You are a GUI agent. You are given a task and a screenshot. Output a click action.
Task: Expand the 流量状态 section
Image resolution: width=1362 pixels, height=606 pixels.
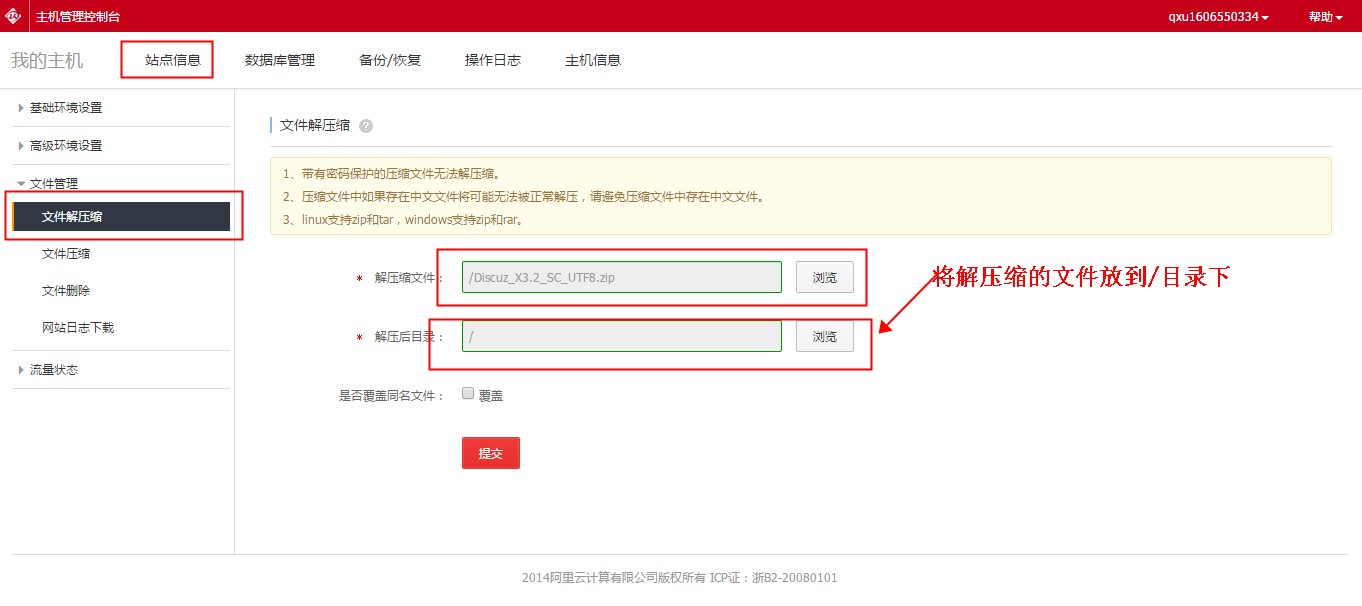(x=53, y=370)
